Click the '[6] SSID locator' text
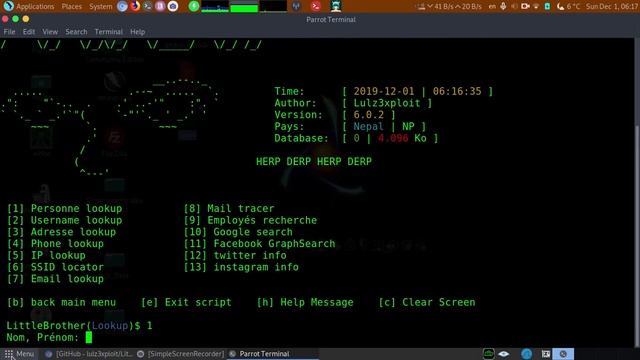640x360 pixels. point(55,267)
